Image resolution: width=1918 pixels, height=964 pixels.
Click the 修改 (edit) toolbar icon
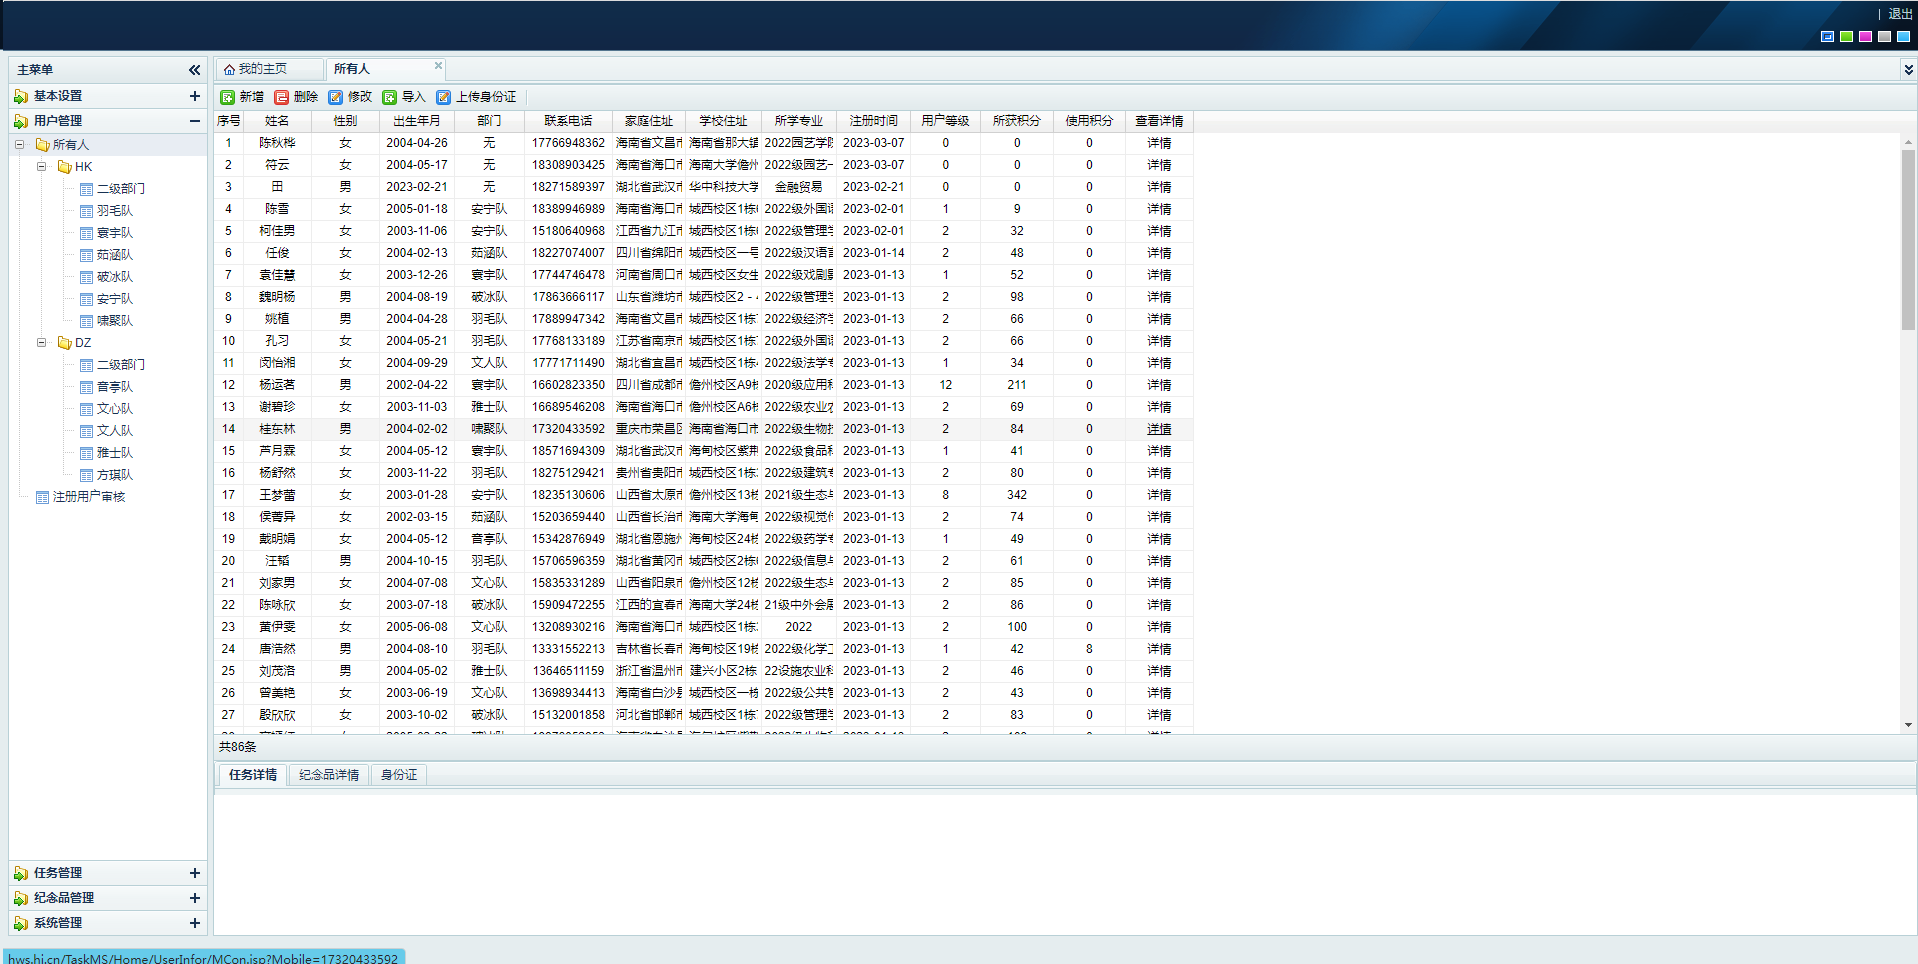(336, 97)
